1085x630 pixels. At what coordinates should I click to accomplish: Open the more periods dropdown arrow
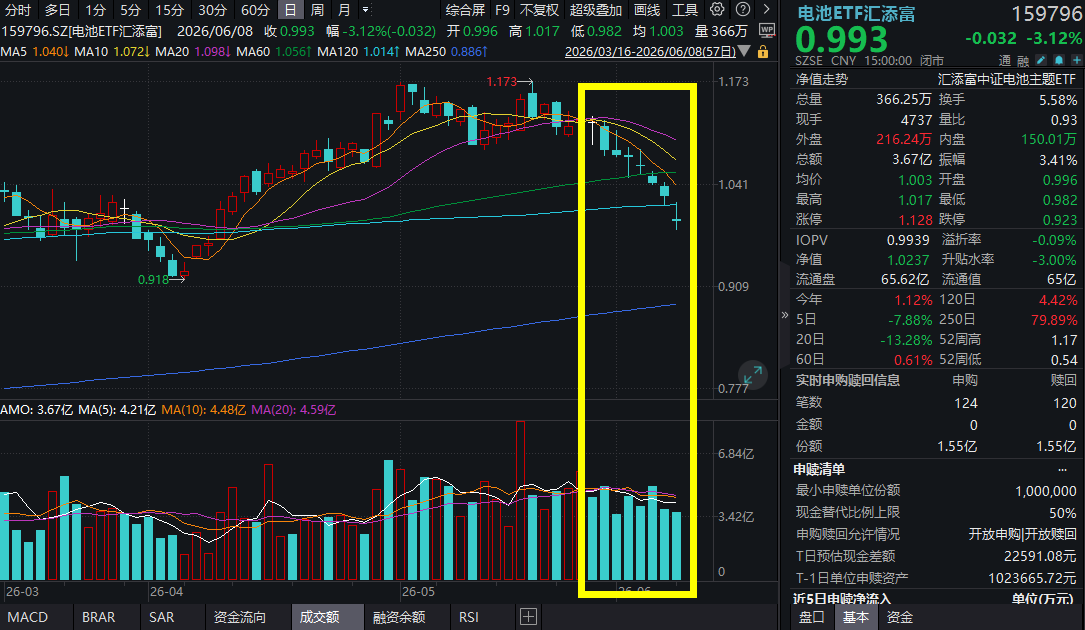click(365, 10)
